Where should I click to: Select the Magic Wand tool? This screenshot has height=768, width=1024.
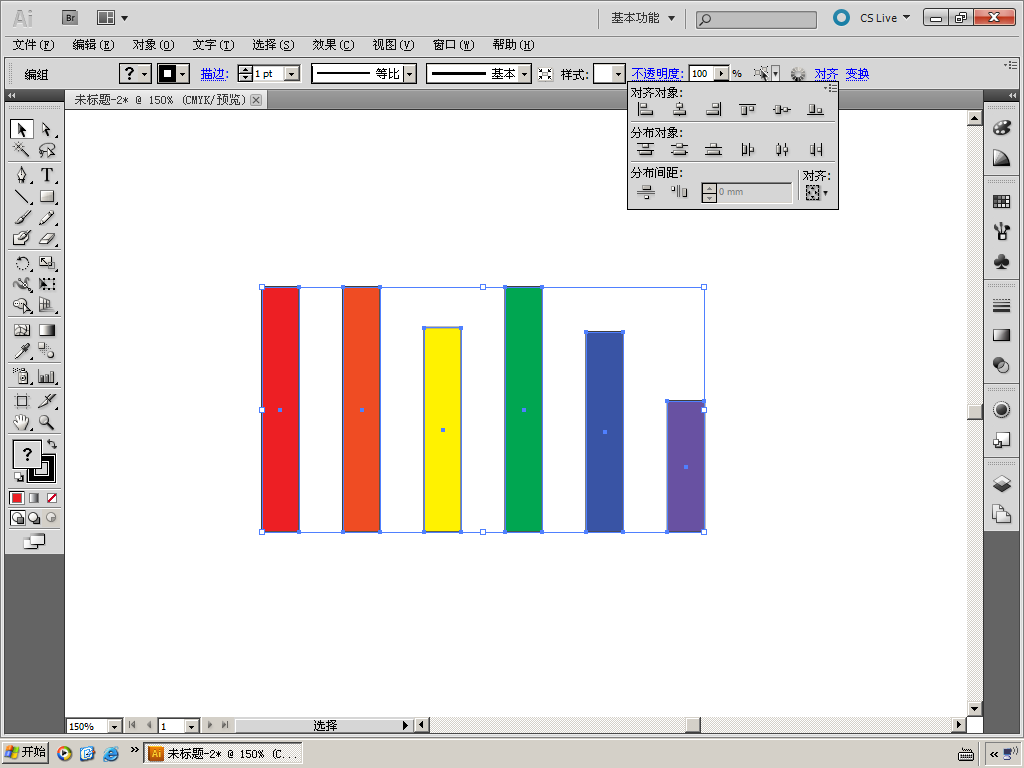(x=22, y=150)
